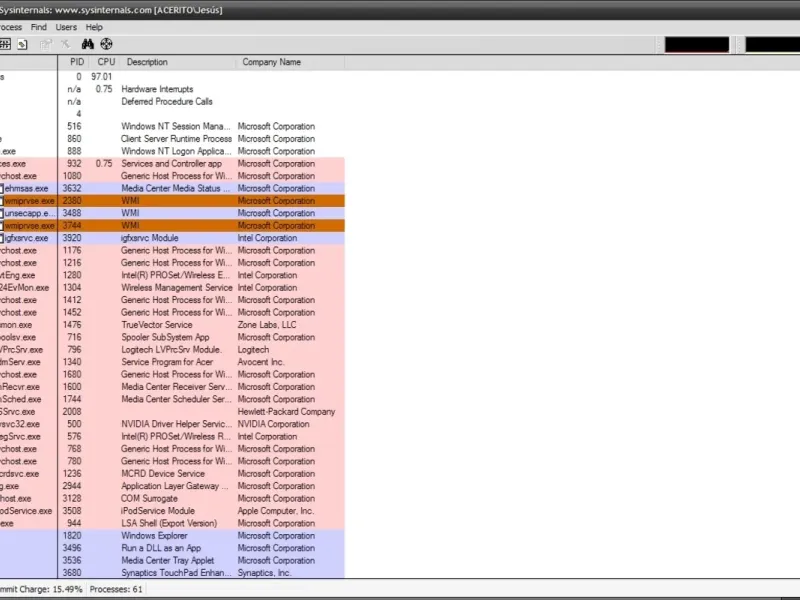Screen dimensions: 800x600
Task: Click the Service Program for Acer description
Action: tap(167, 362)
